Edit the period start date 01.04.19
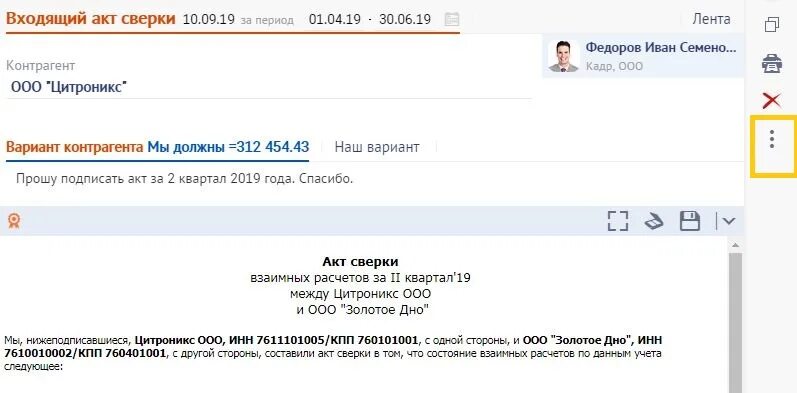 coord(334,20)
